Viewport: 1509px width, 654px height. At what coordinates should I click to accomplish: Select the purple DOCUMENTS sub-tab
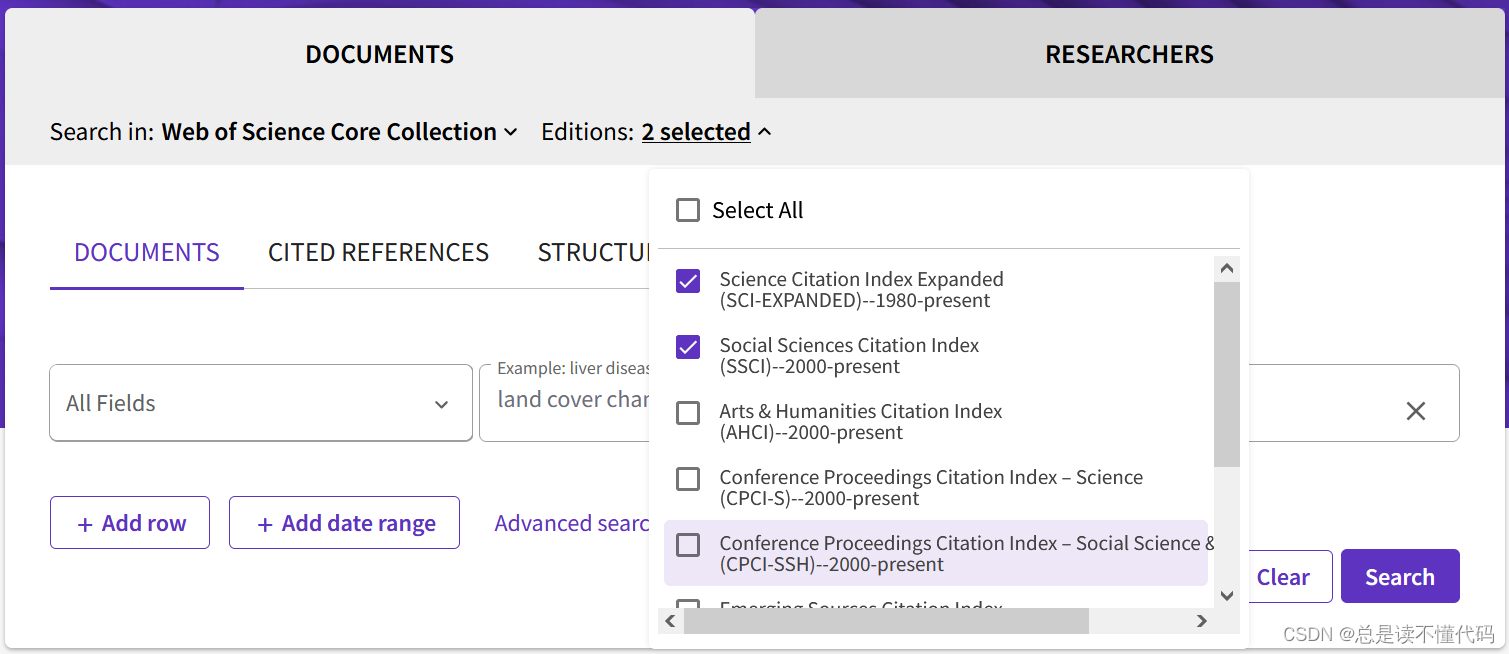(147, 253)
